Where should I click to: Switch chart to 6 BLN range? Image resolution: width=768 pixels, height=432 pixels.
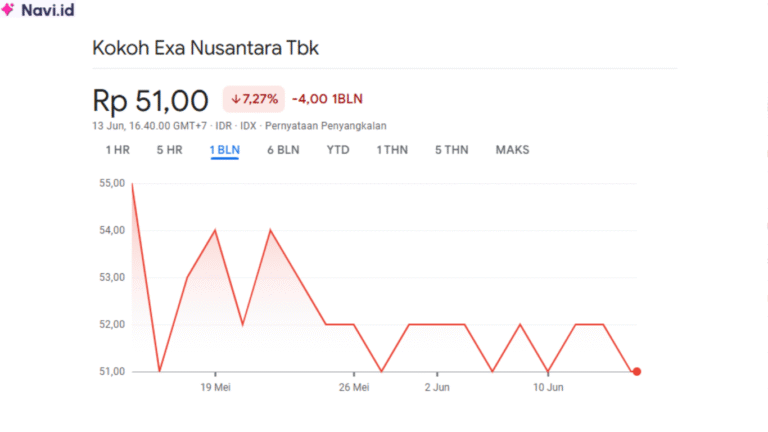[283, 150]
